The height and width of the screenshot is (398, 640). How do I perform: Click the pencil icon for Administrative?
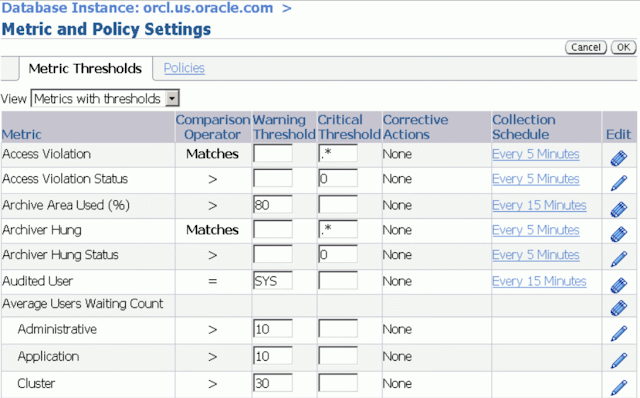(x=619, y=334)
